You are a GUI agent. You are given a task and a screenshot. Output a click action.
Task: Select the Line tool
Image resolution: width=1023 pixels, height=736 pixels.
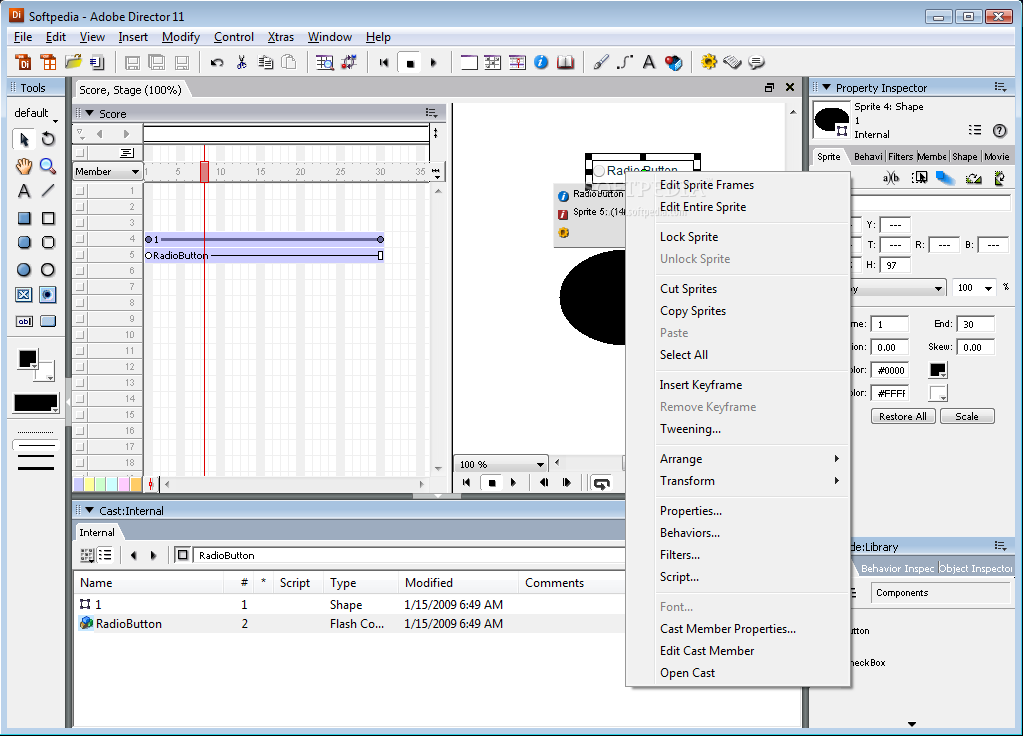pos(48,191)
